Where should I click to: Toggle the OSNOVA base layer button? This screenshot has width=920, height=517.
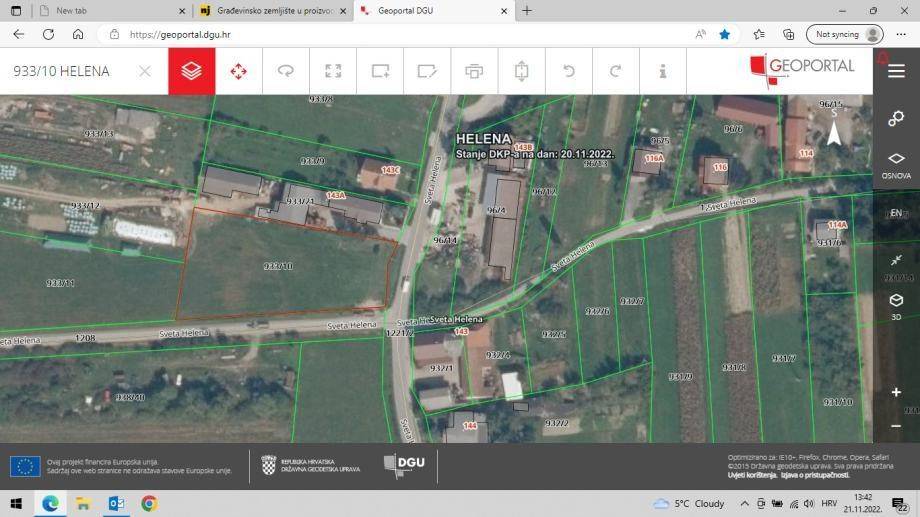click(896, 165)
